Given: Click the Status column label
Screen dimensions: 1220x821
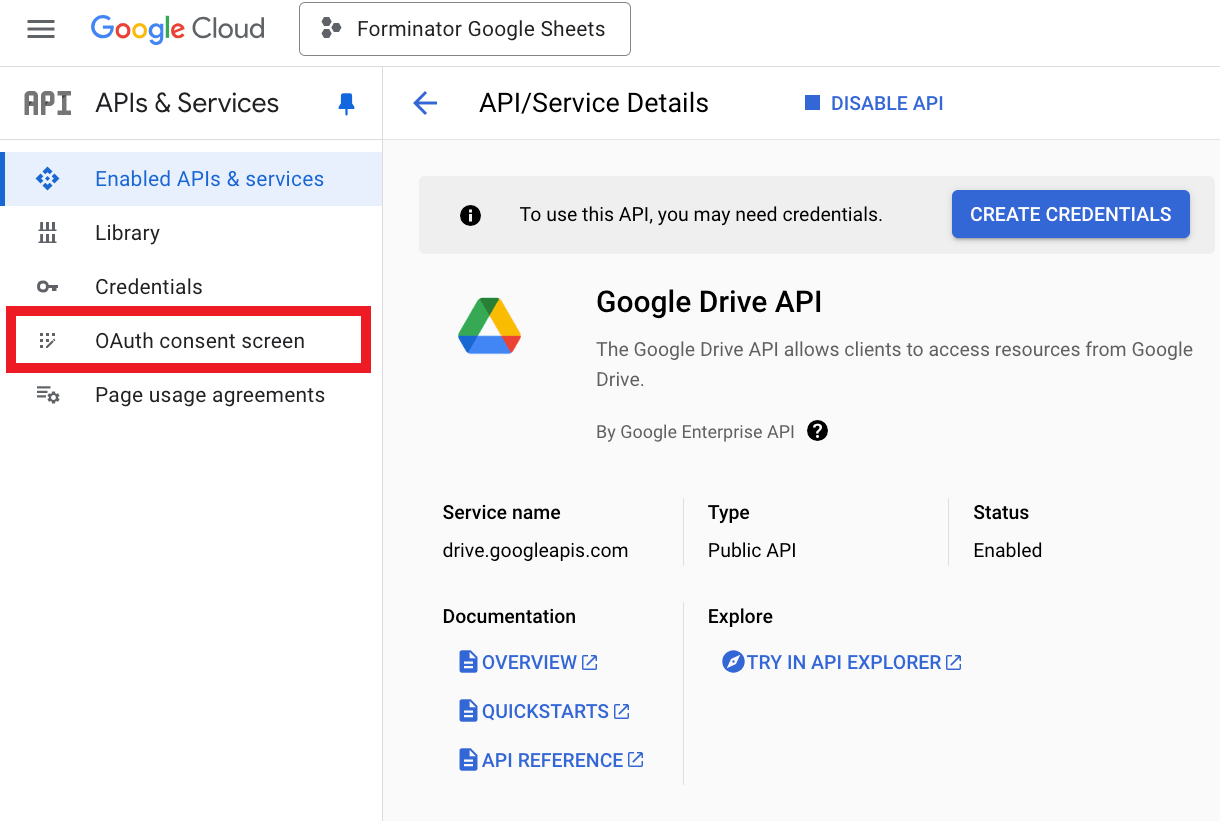Looking at the screenshot, I should [x=1001, y=512].
